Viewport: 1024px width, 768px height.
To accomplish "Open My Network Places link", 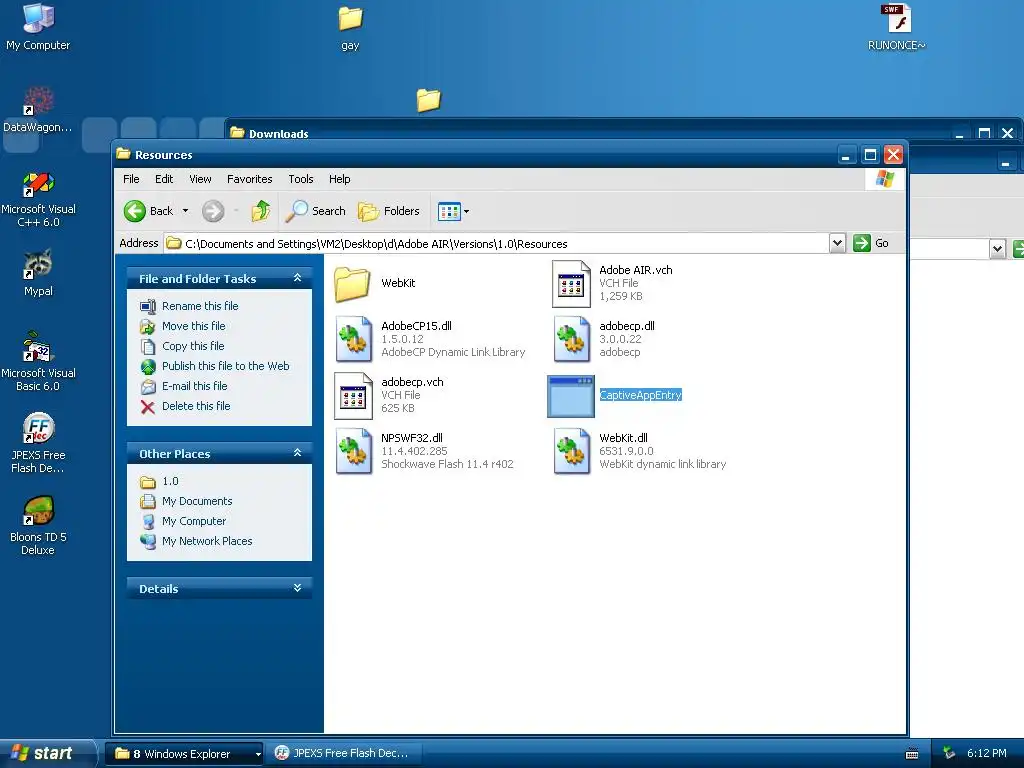I will point(207,541).
